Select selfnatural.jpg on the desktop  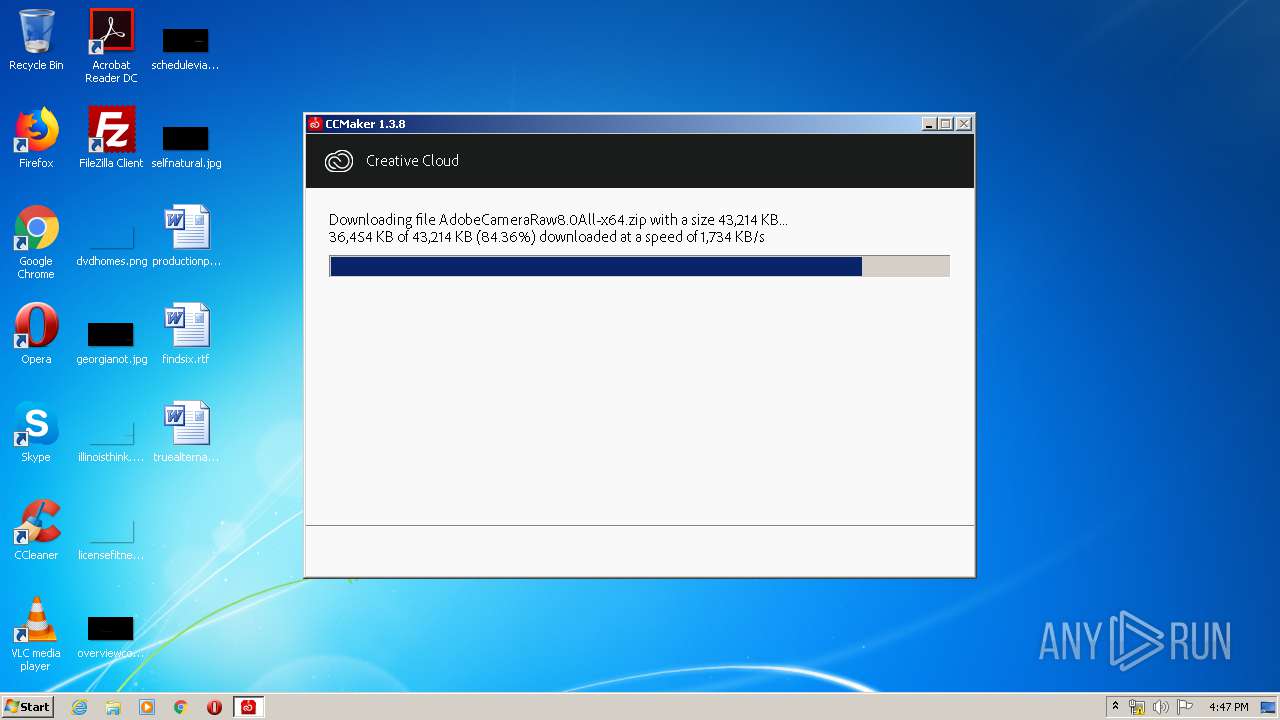(186, 146)
